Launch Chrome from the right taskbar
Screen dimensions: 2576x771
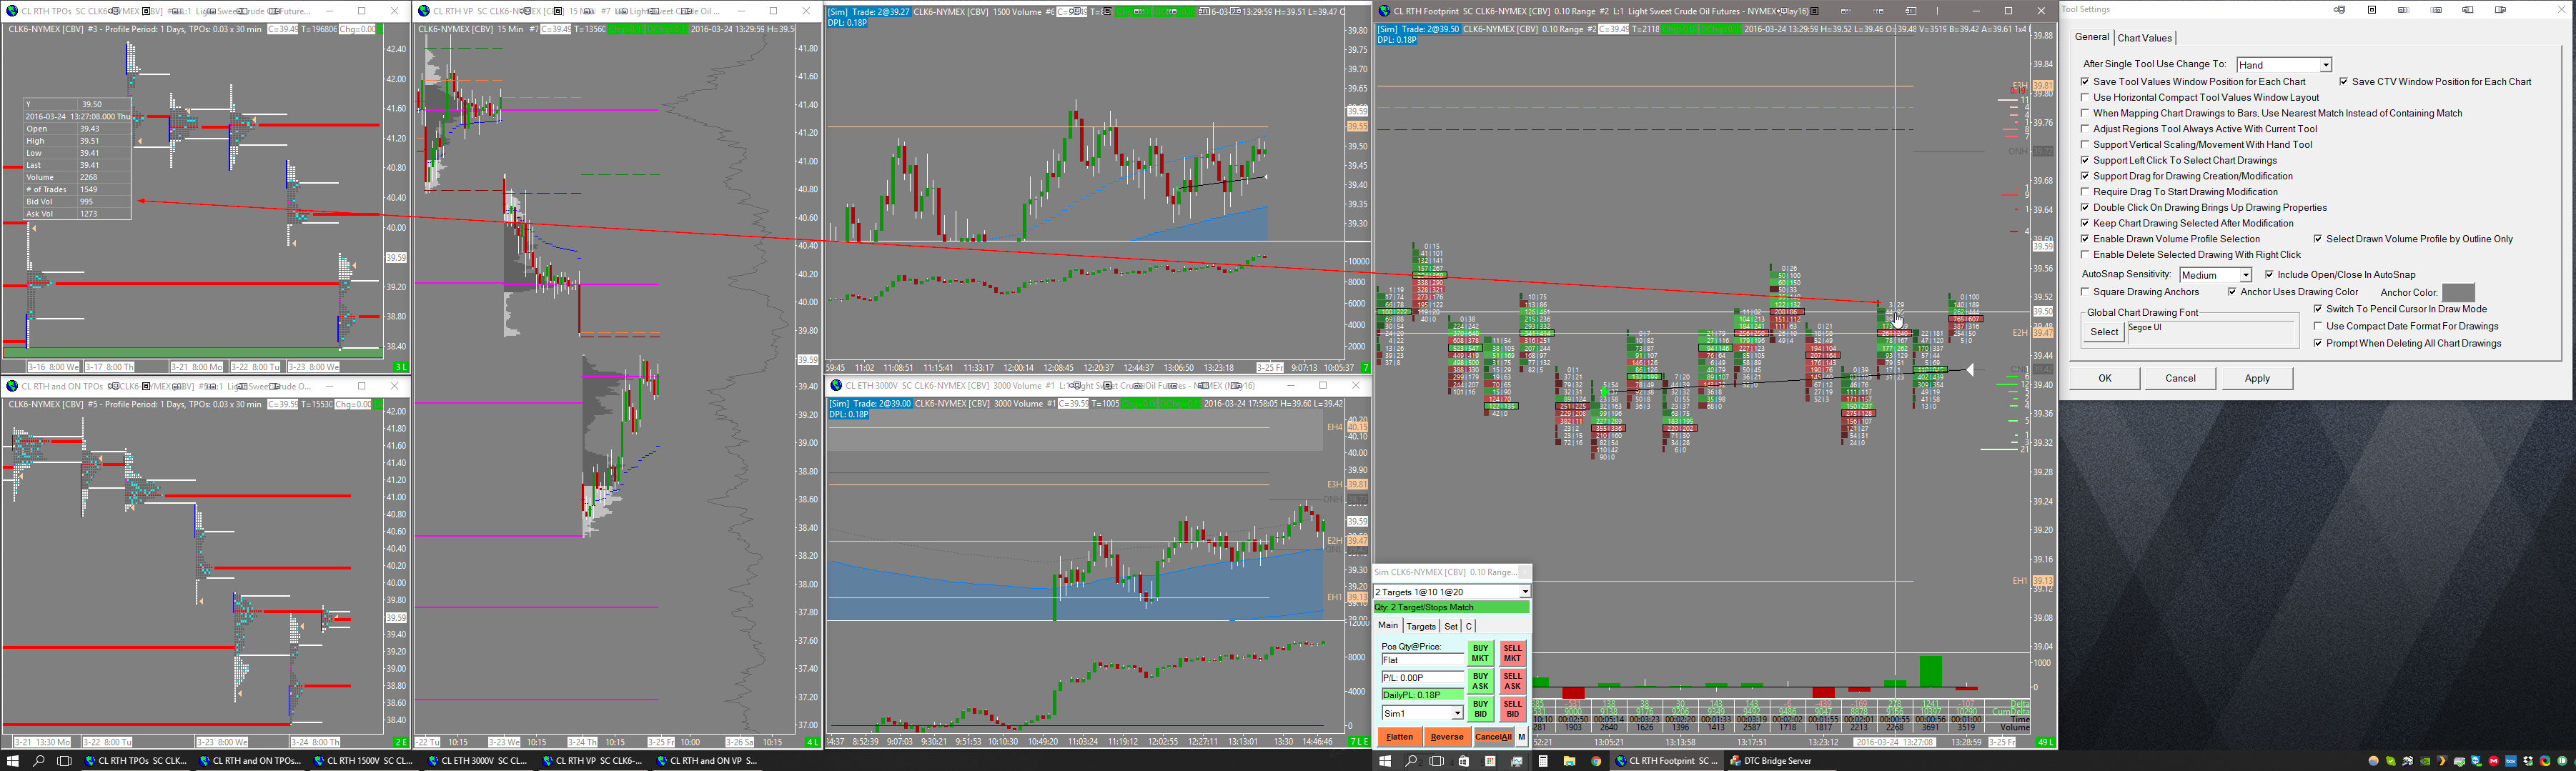click(1596, 761)
